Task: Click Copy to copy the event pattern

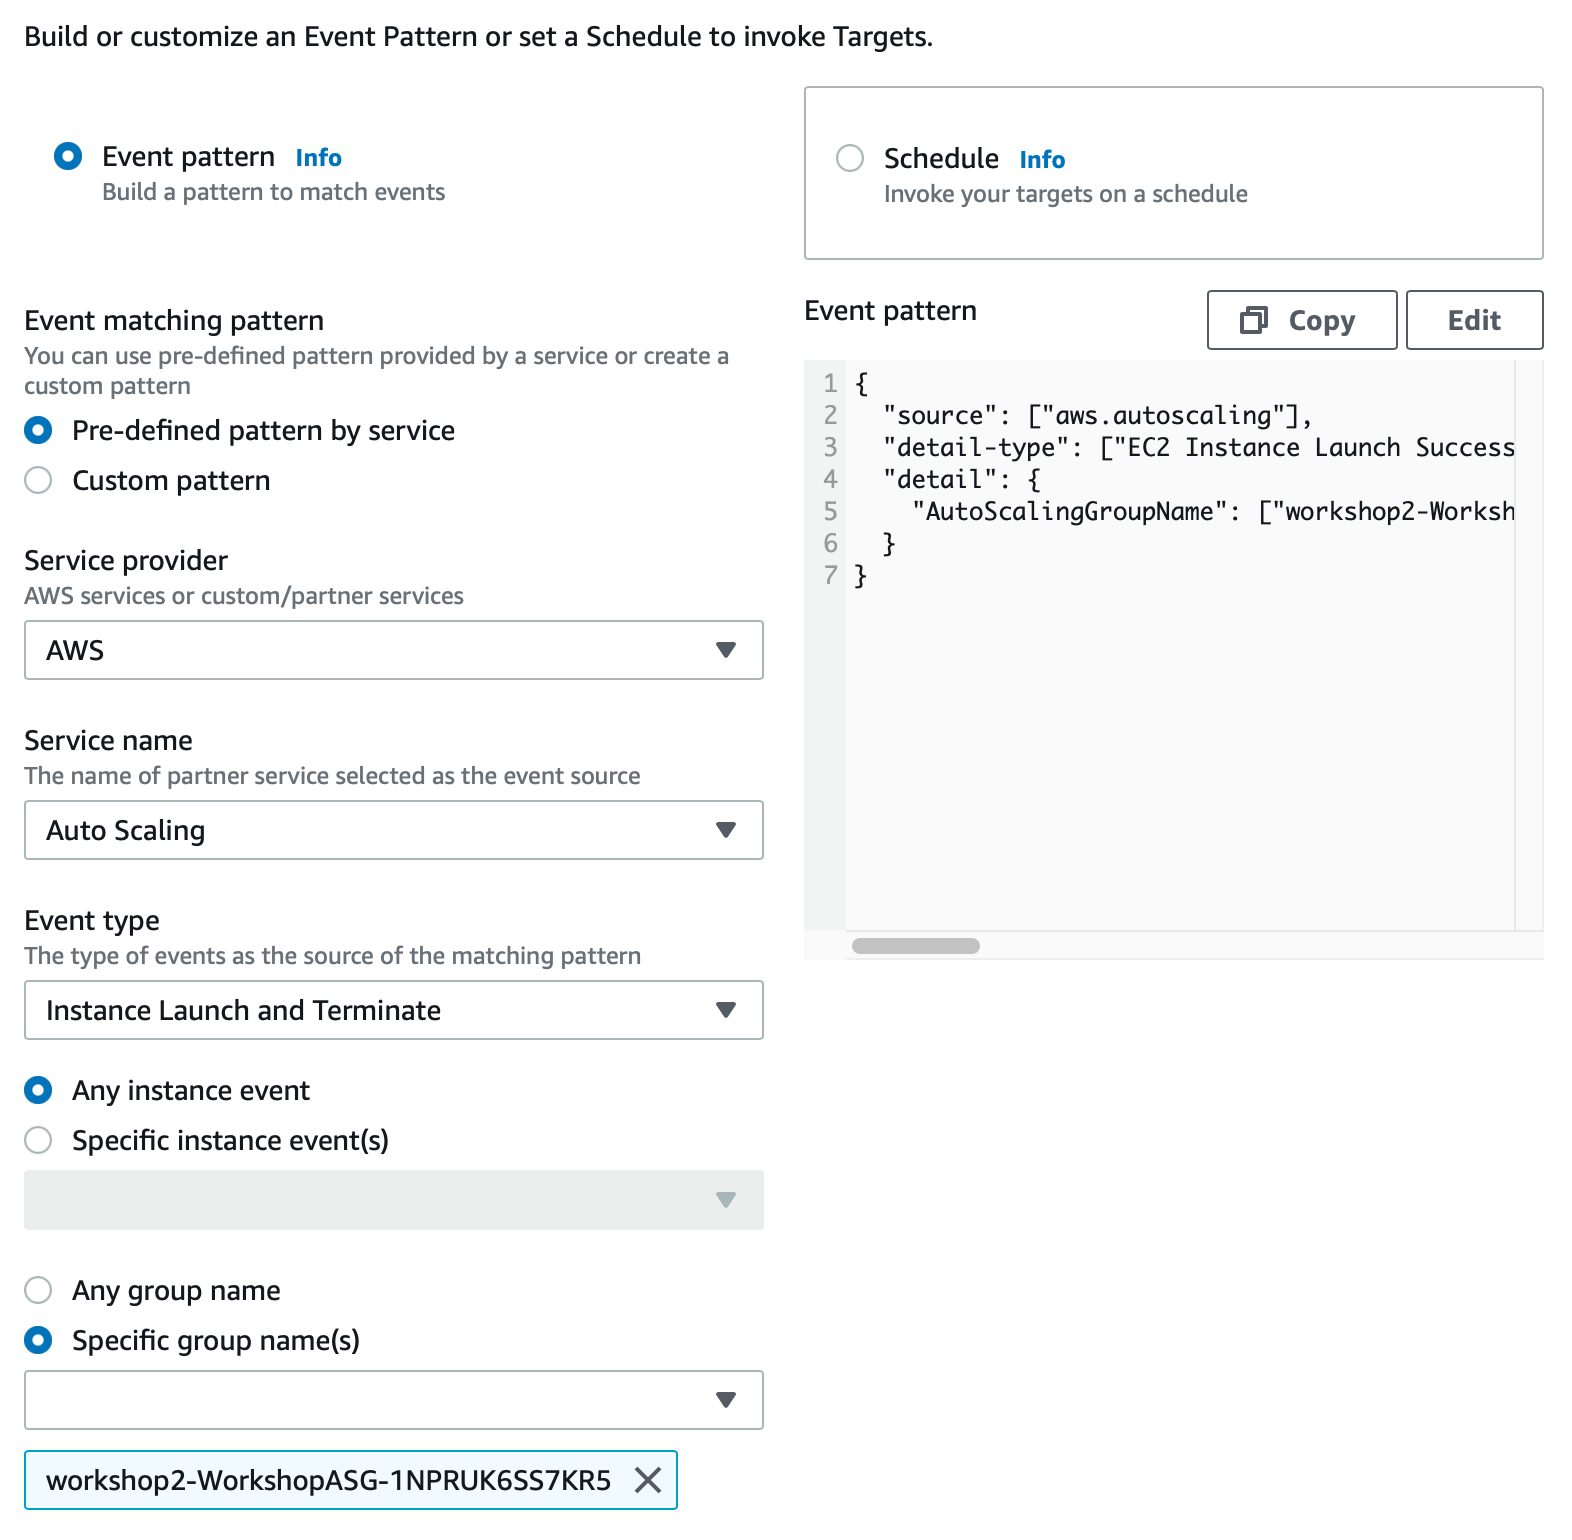Action: [x=1302, y=320]
